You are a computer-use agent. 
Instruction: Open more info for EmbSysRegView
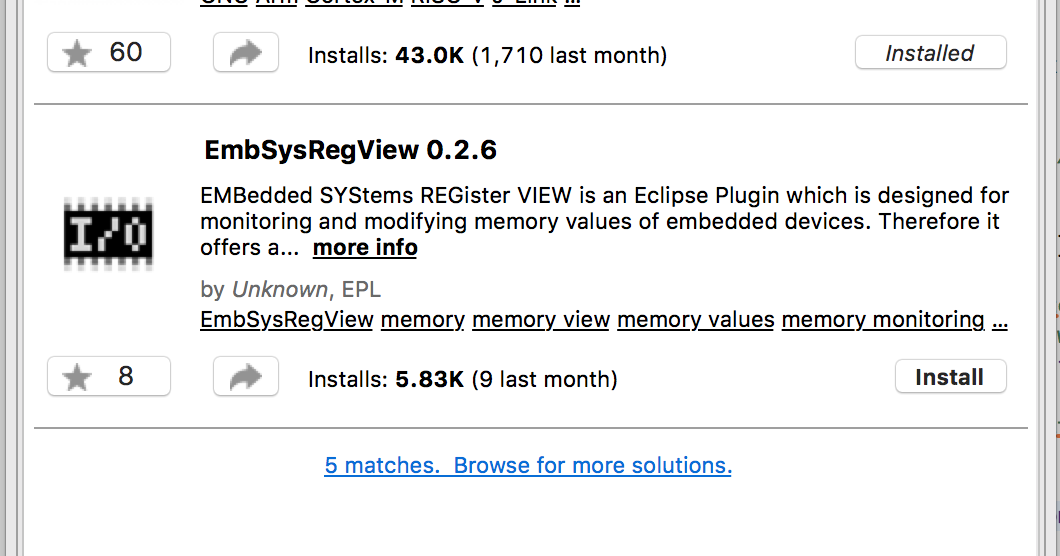point(365,248)
